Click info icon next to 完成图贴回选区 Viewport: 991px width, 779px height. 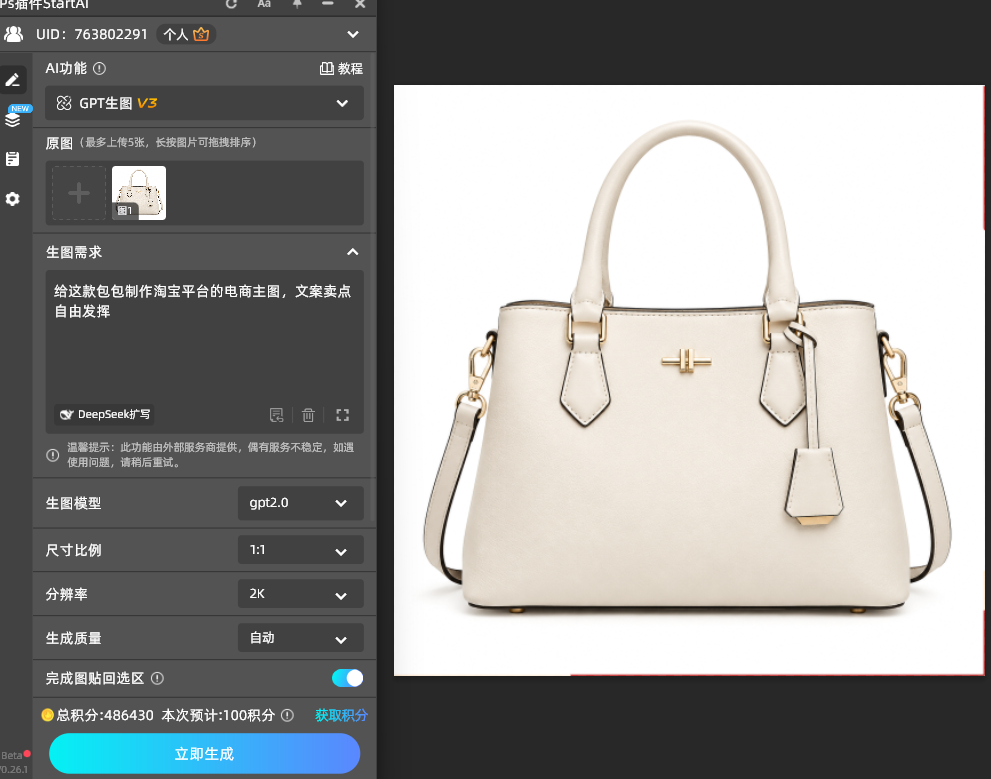tap(158, 678)
